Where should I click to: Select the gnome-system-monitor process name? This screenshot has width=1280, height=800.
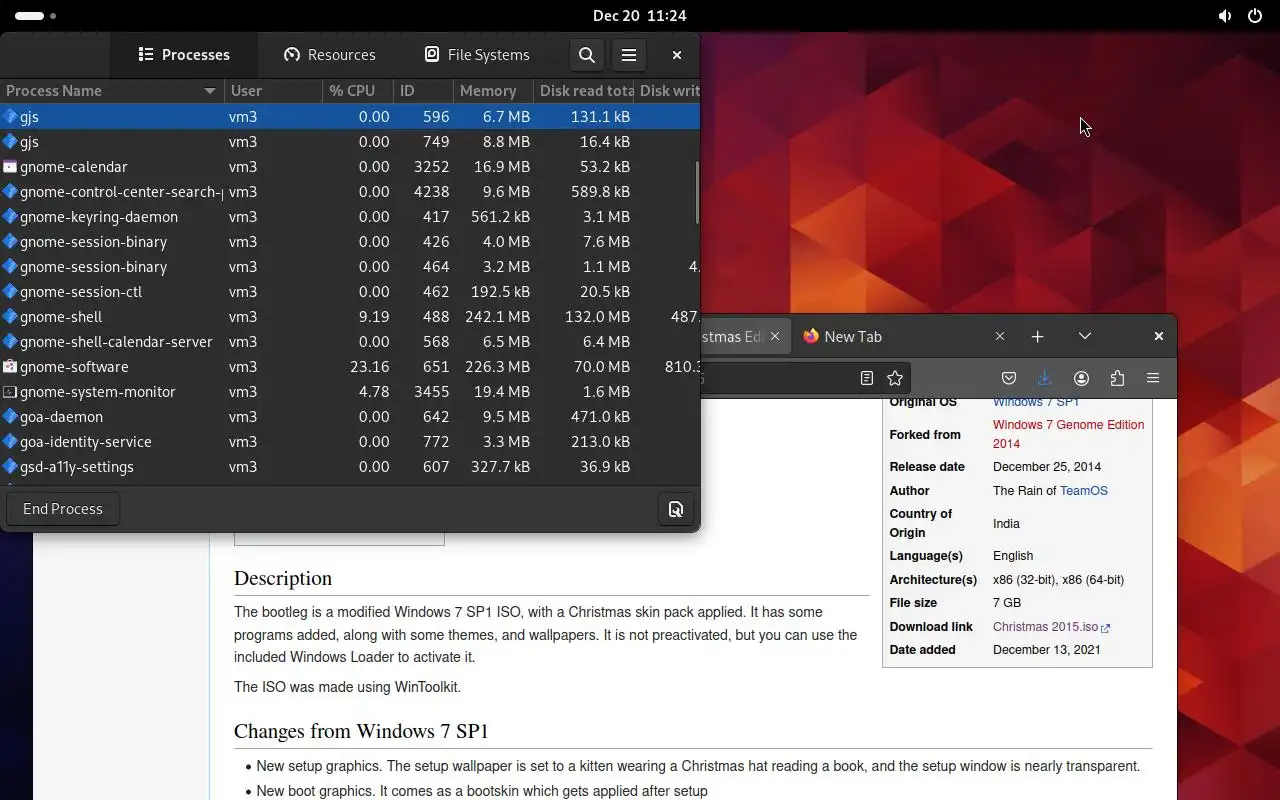tap(98, 392)
